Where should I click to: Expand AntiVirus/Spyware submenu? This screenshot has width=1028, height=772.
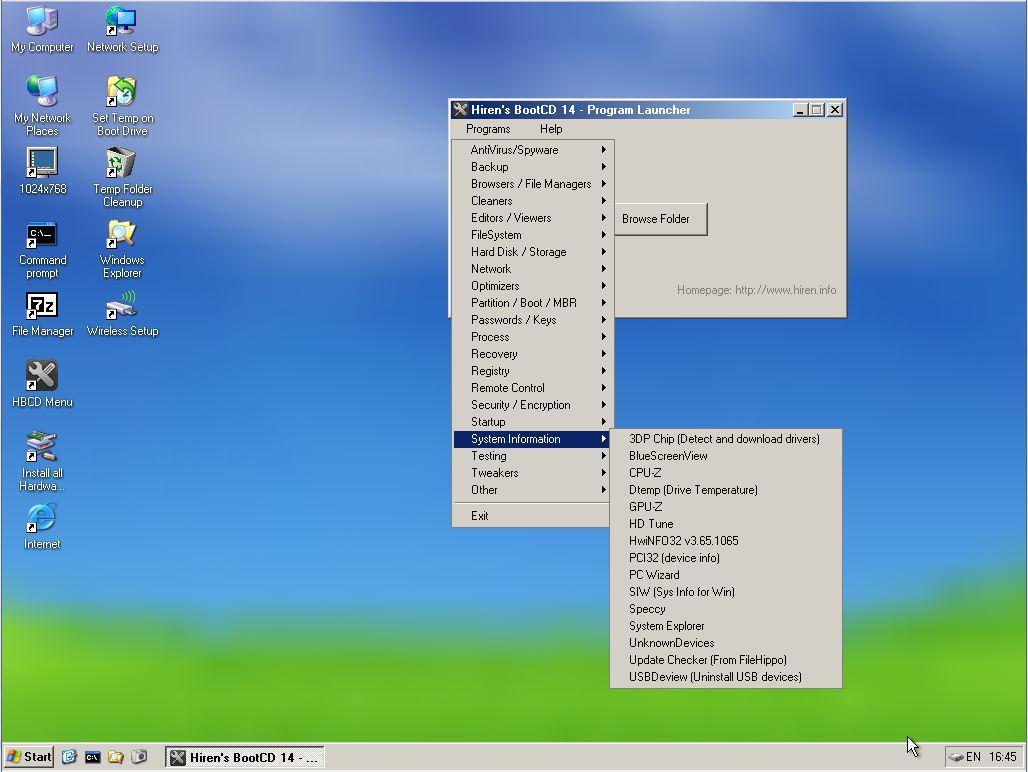point(532,150)
